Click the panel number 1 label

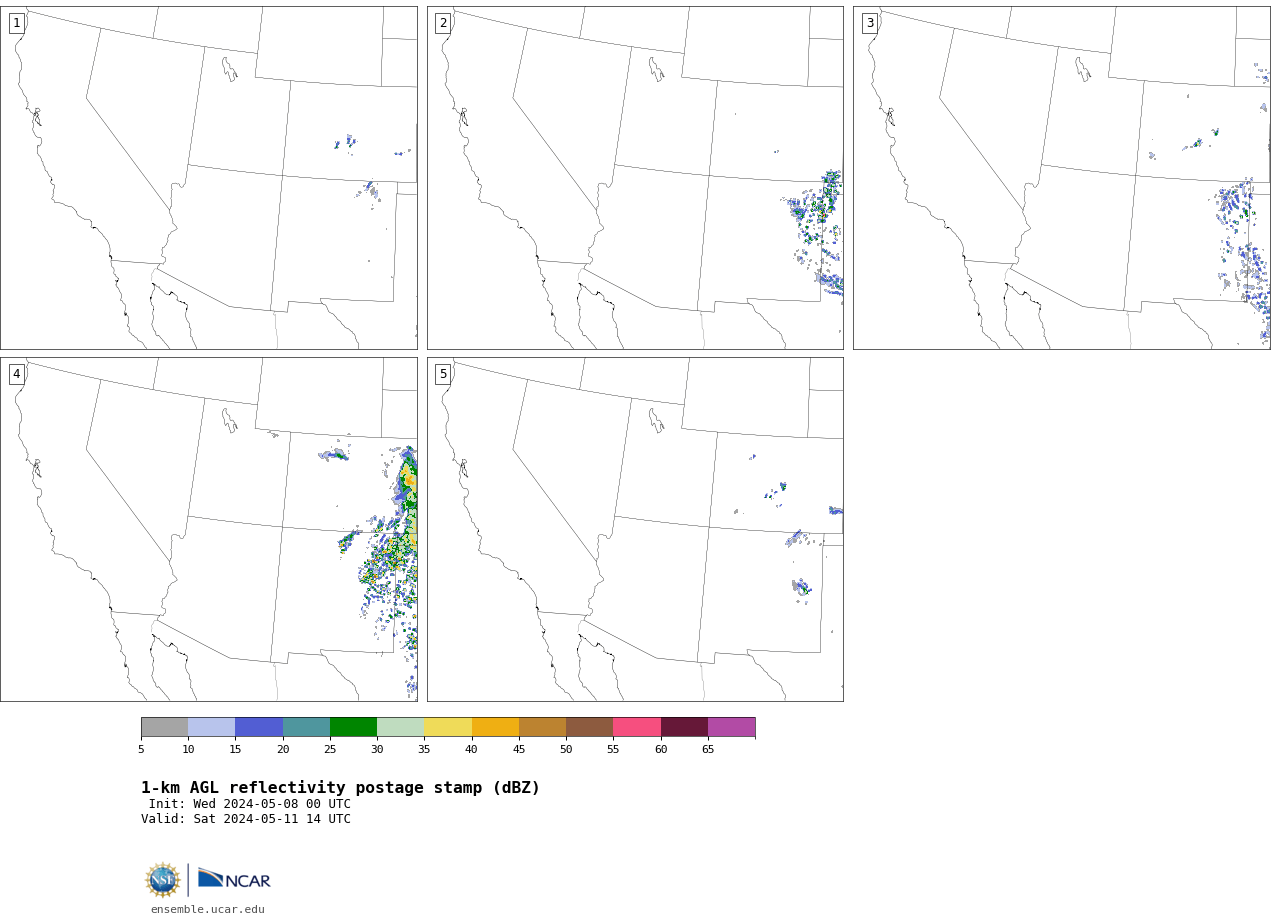[17, 23]
